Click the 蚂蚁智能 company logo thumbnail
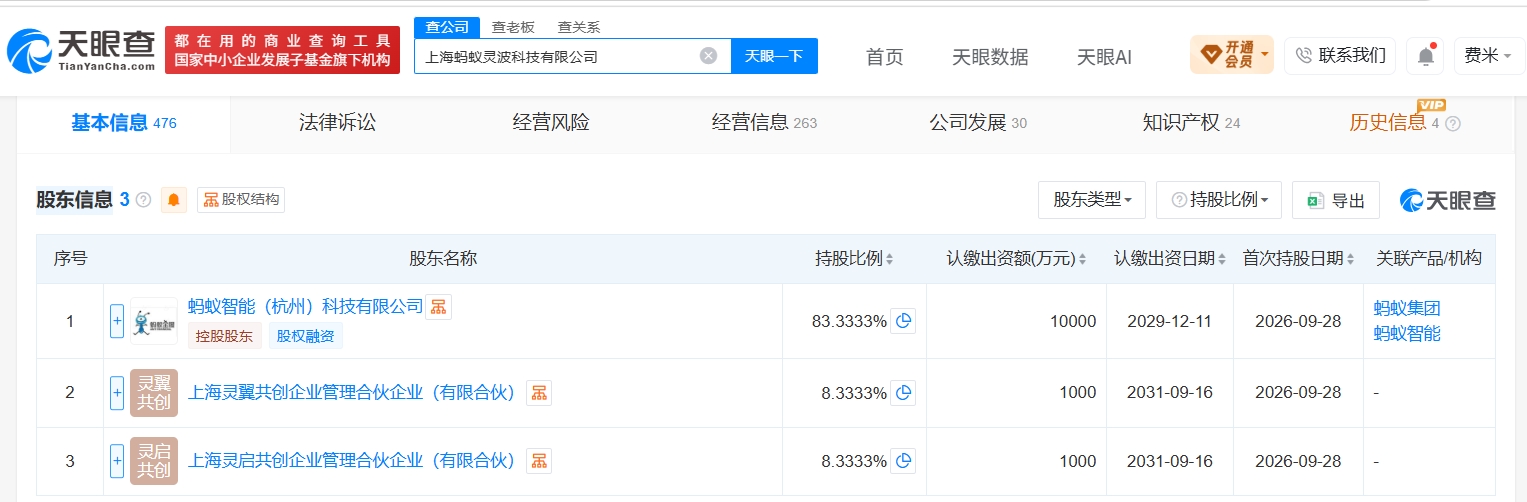The width and height of the screenshot is (1527, 502). point(154,321)
